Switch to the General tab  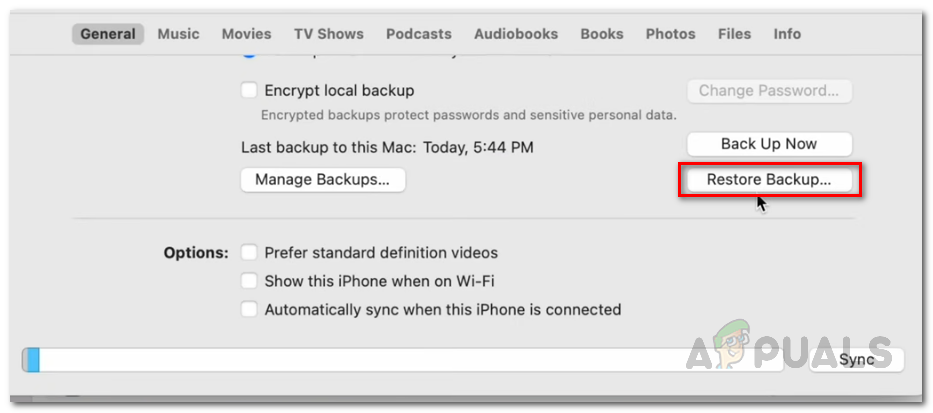point(108,34)
